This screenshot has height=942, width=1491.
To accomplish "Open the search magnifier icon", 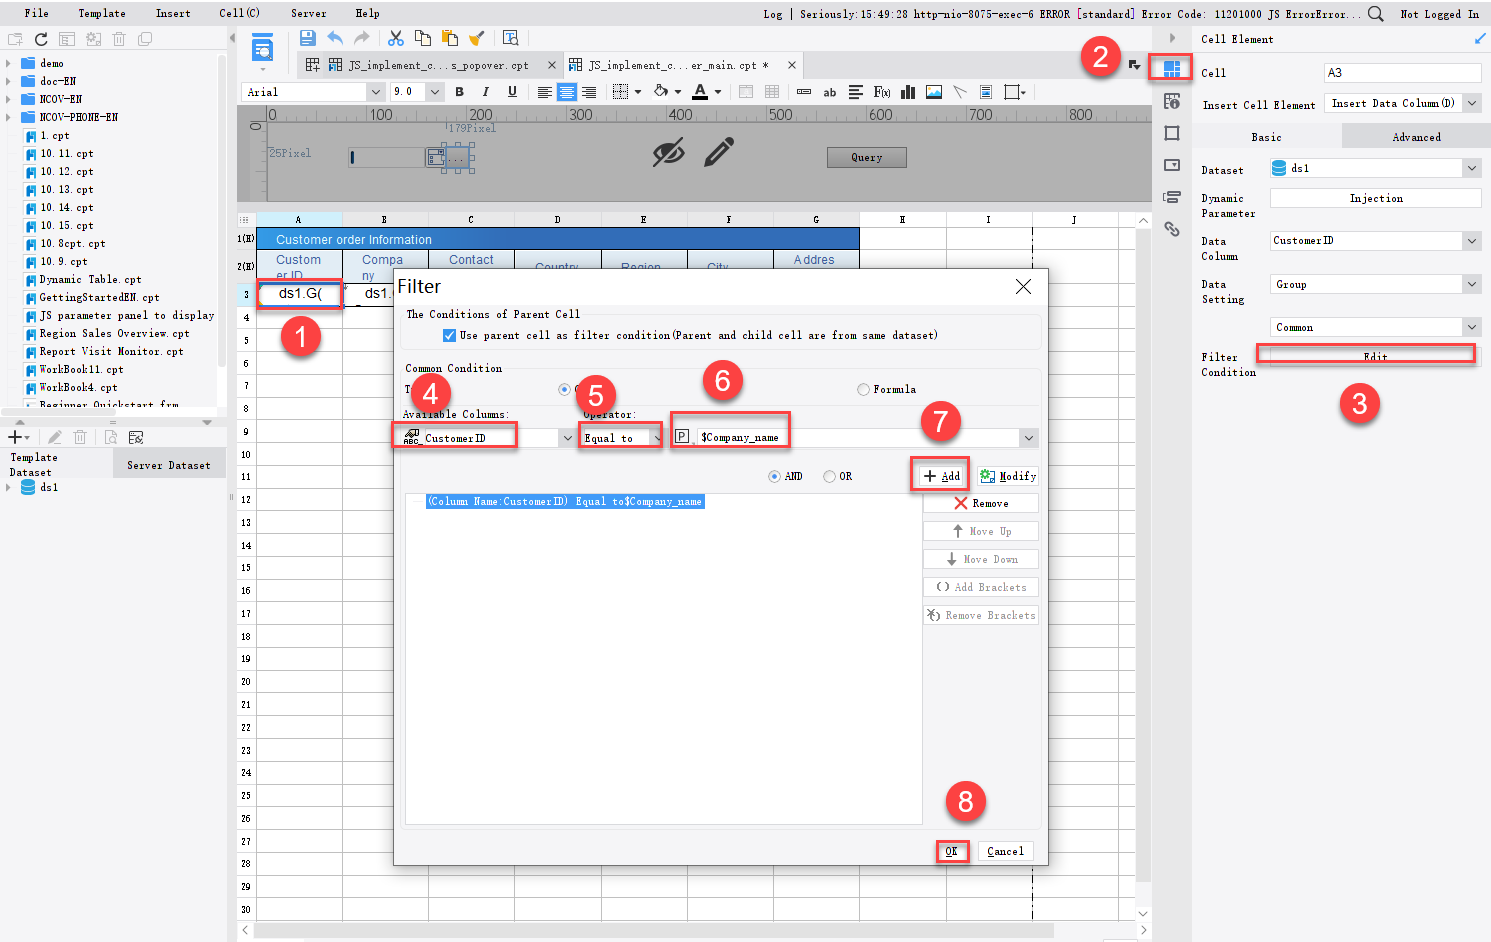I will [1376, 14].
